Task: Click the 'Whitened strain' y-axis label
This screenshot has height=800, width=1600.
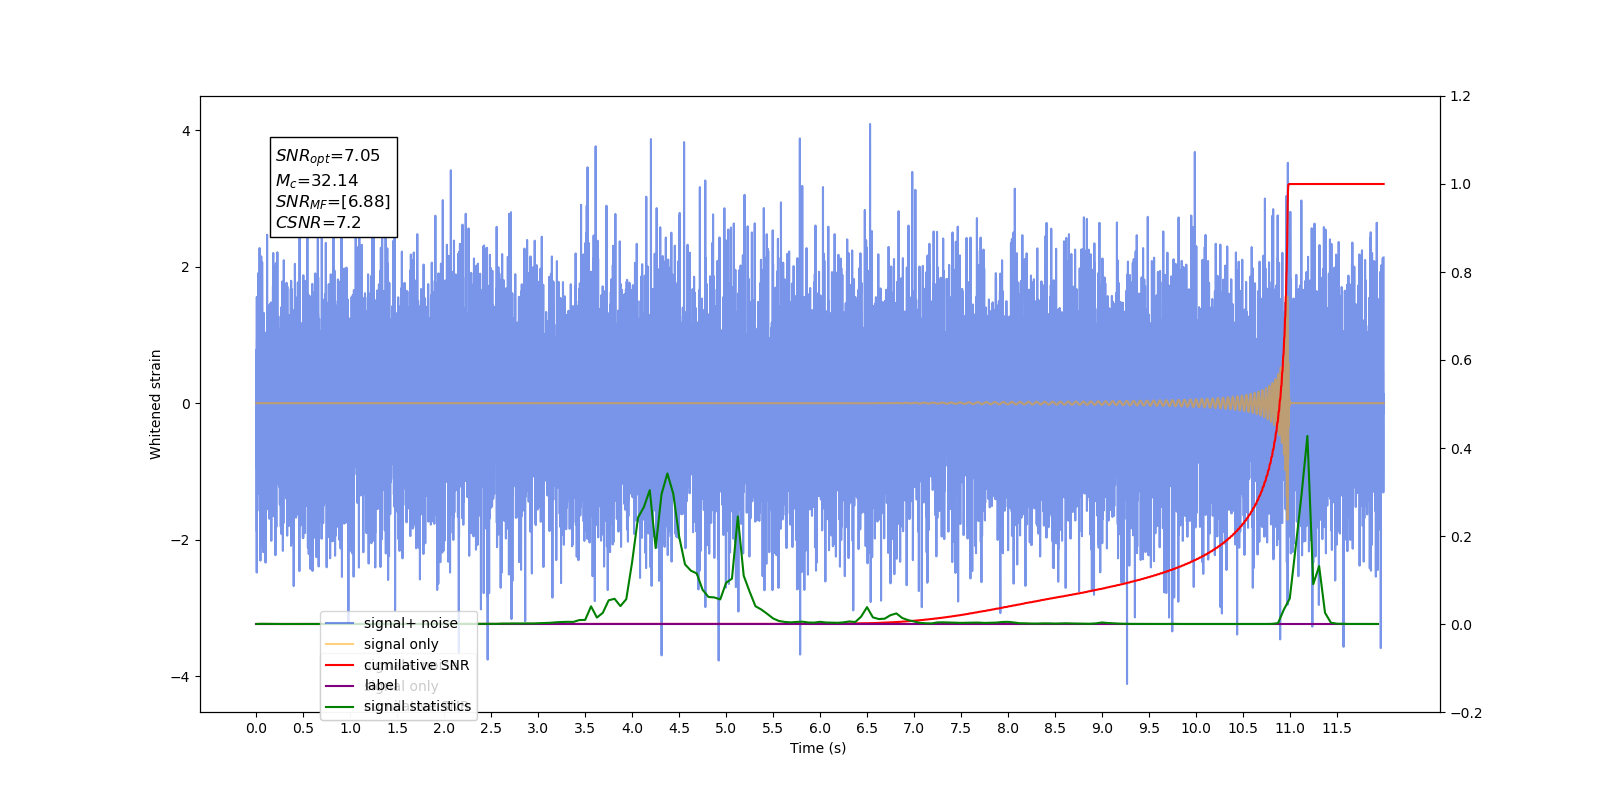Action: [155, 404]
